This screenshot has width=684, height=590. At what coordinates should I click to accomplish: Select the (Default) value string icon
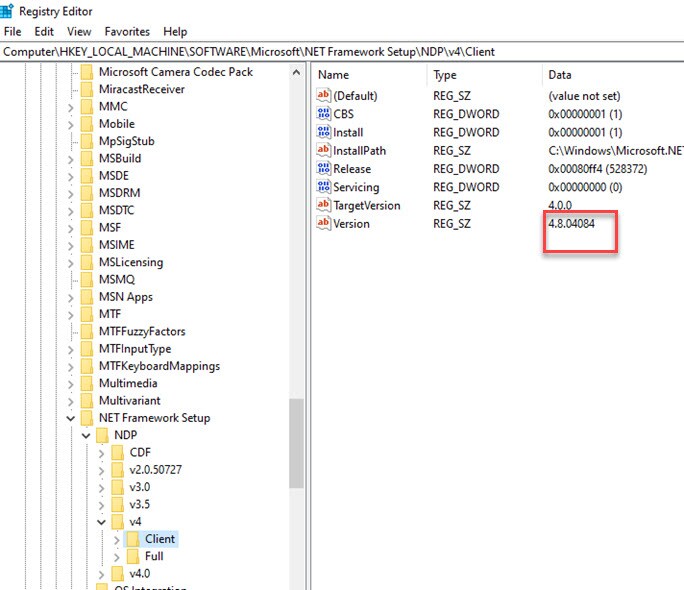tap(323, 95)
